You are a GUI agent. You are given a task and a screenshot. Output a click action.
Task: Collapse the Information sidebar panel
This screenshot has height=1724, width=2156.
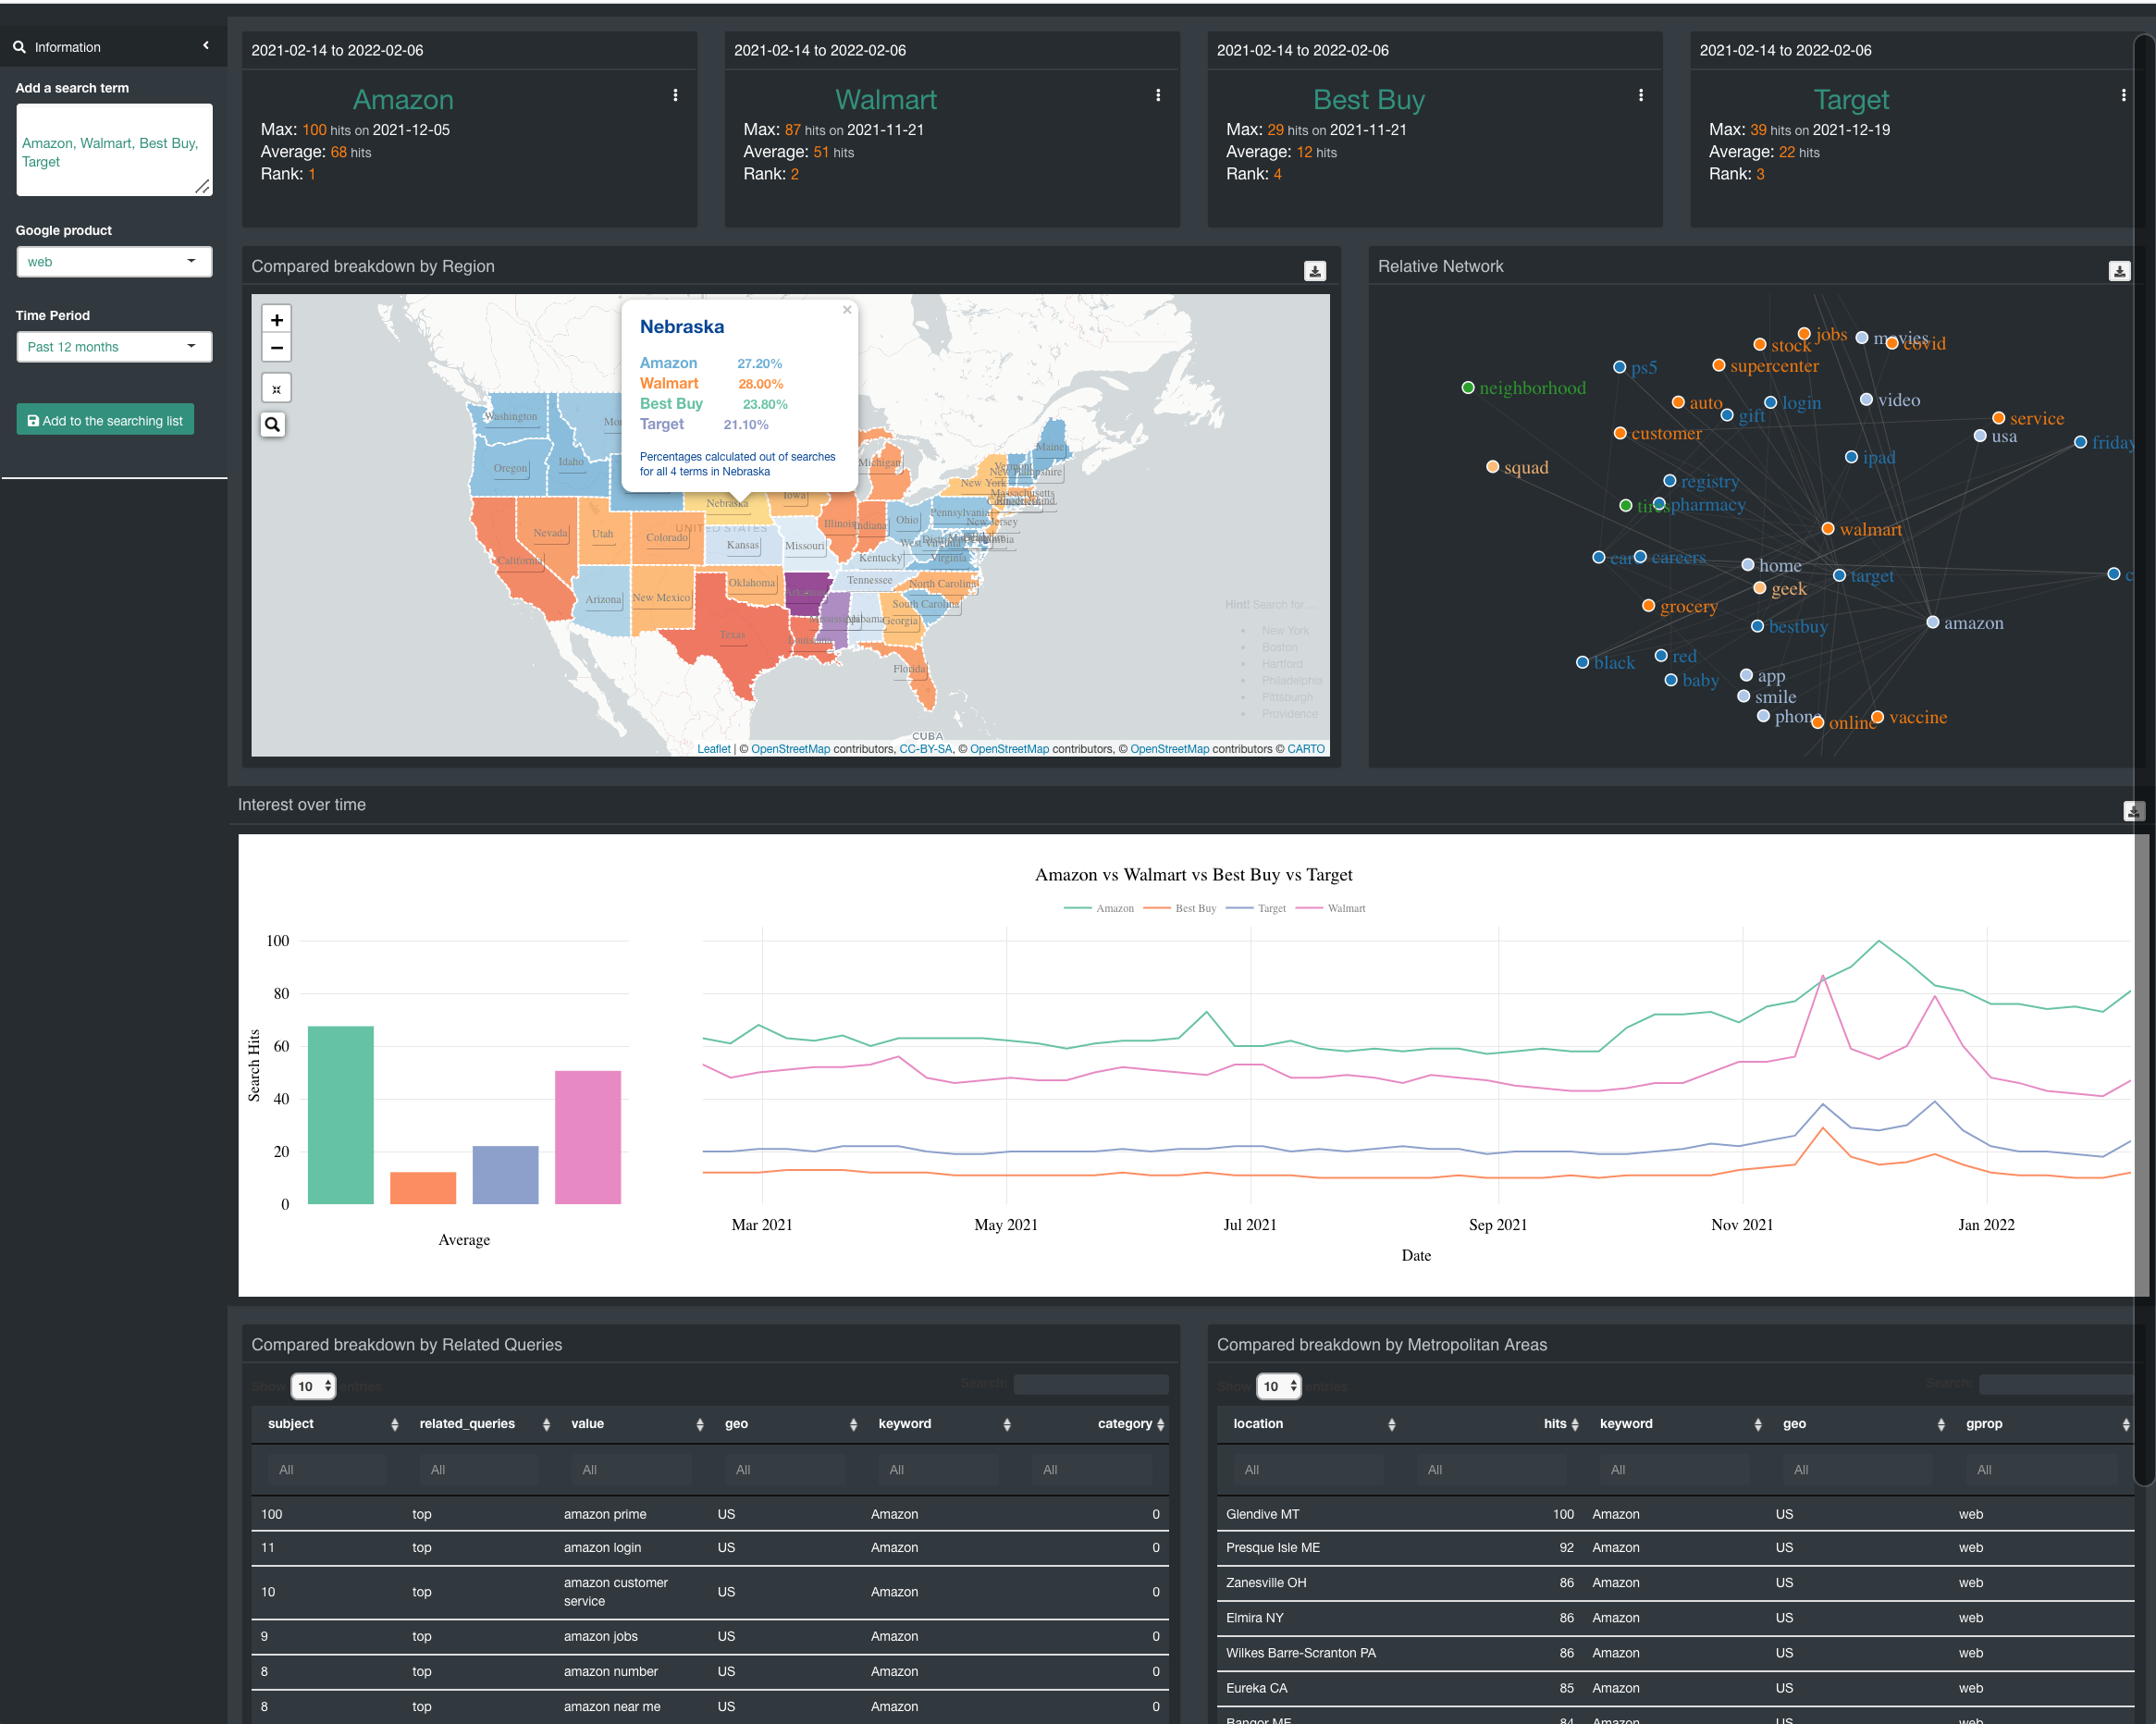(206, 46)
